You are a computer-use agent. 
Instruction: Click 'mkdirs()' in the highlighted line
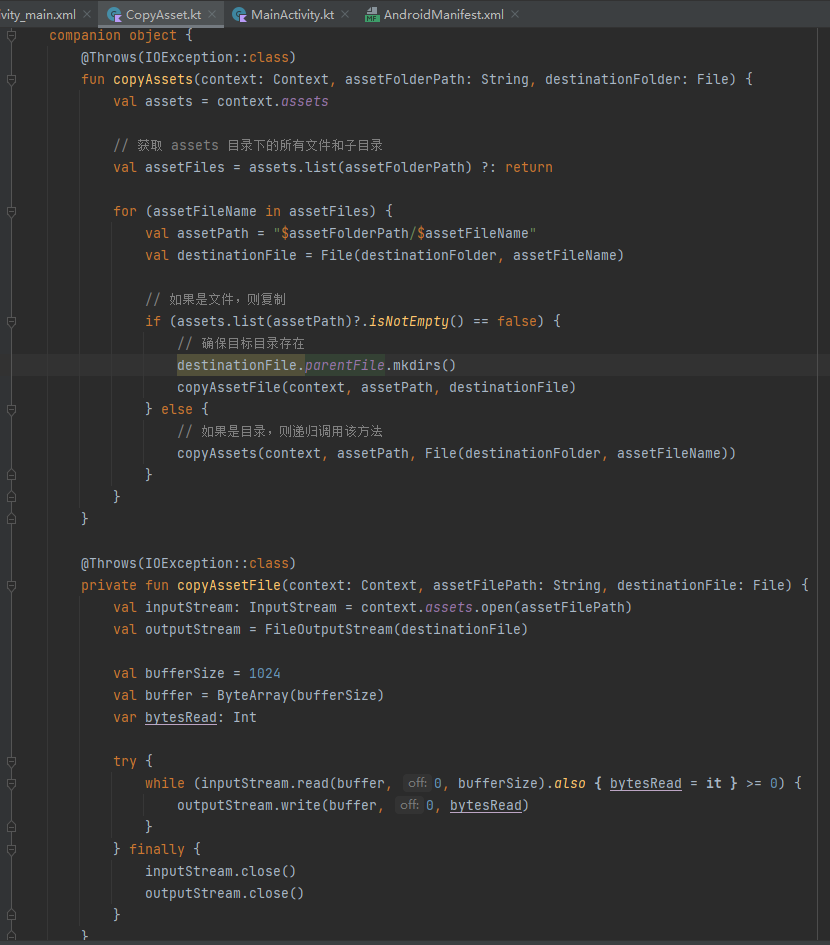(x=424, y=365)
